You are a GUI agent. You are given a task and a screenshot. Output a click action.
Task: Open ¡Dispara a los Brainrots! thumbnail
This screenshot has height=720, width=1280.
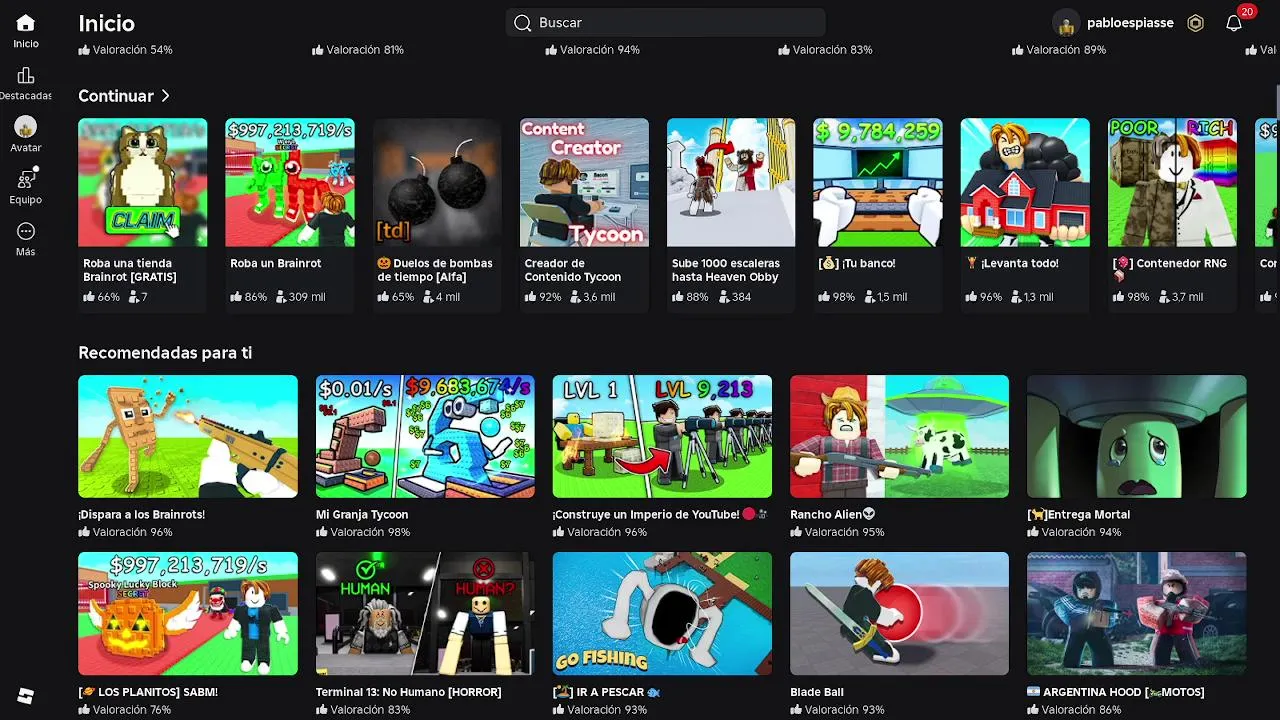(x=188, y=436)
